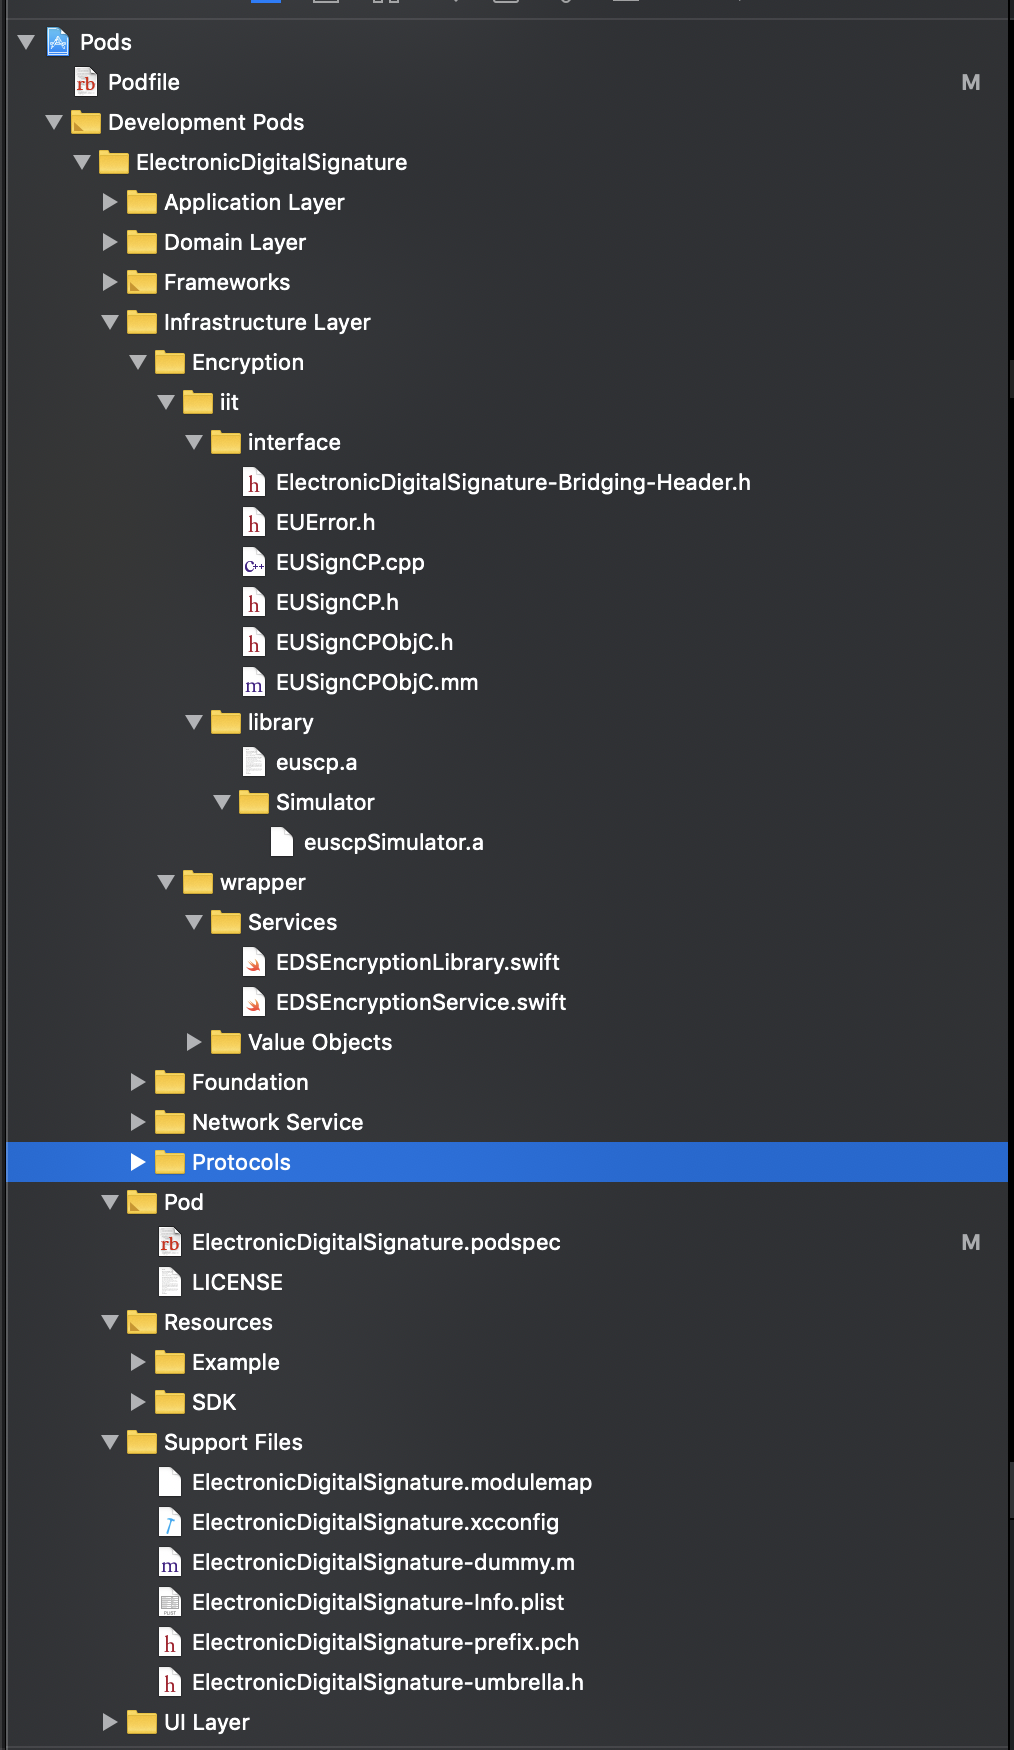The width and height of the screenshot is (1014, 1750).
Task: Select the ElectronicDigitalSignature.podspec file name
Action: 376,1242
